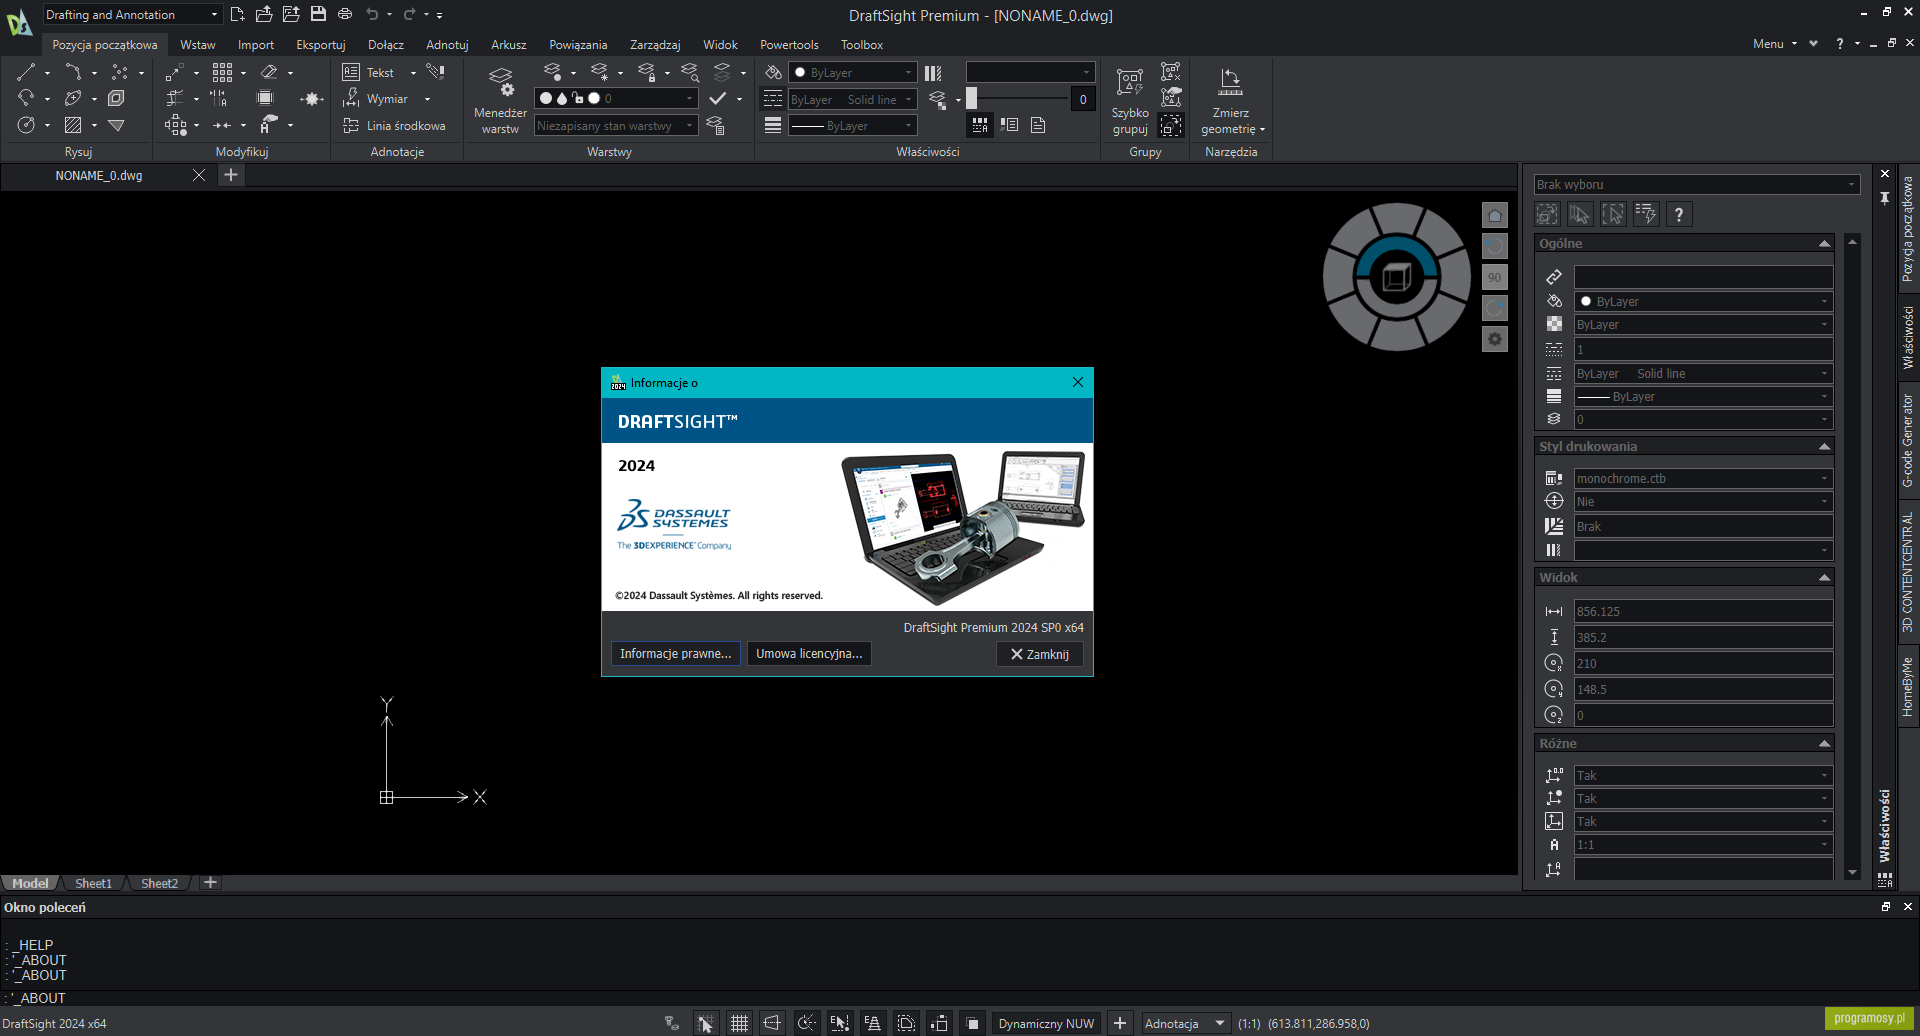This screenshot has width=1920, height=1036.
Task: Open Brak wyboru selection dropdown
Action: coord(1696,184)
